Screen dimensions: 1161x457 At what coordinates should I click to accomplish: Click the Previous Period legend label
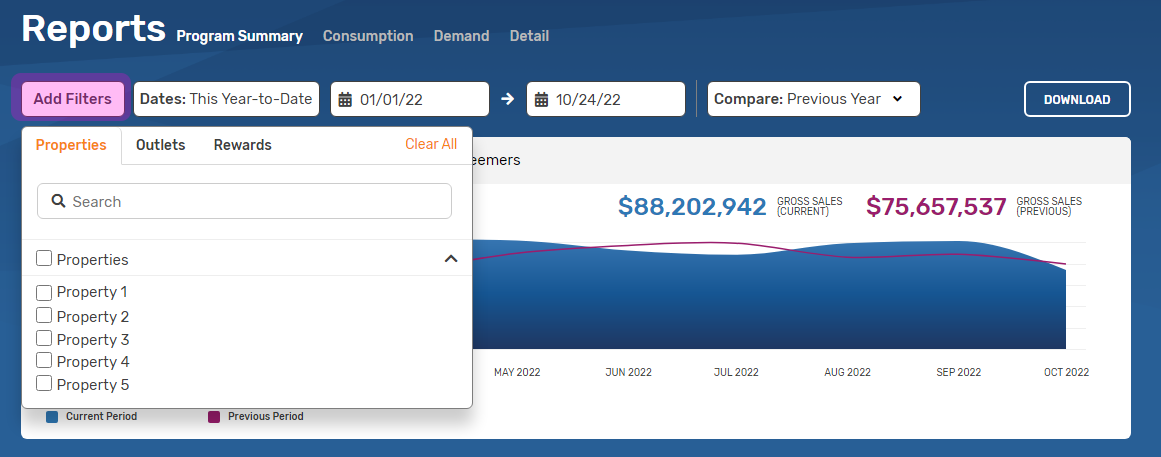[266, 417]
